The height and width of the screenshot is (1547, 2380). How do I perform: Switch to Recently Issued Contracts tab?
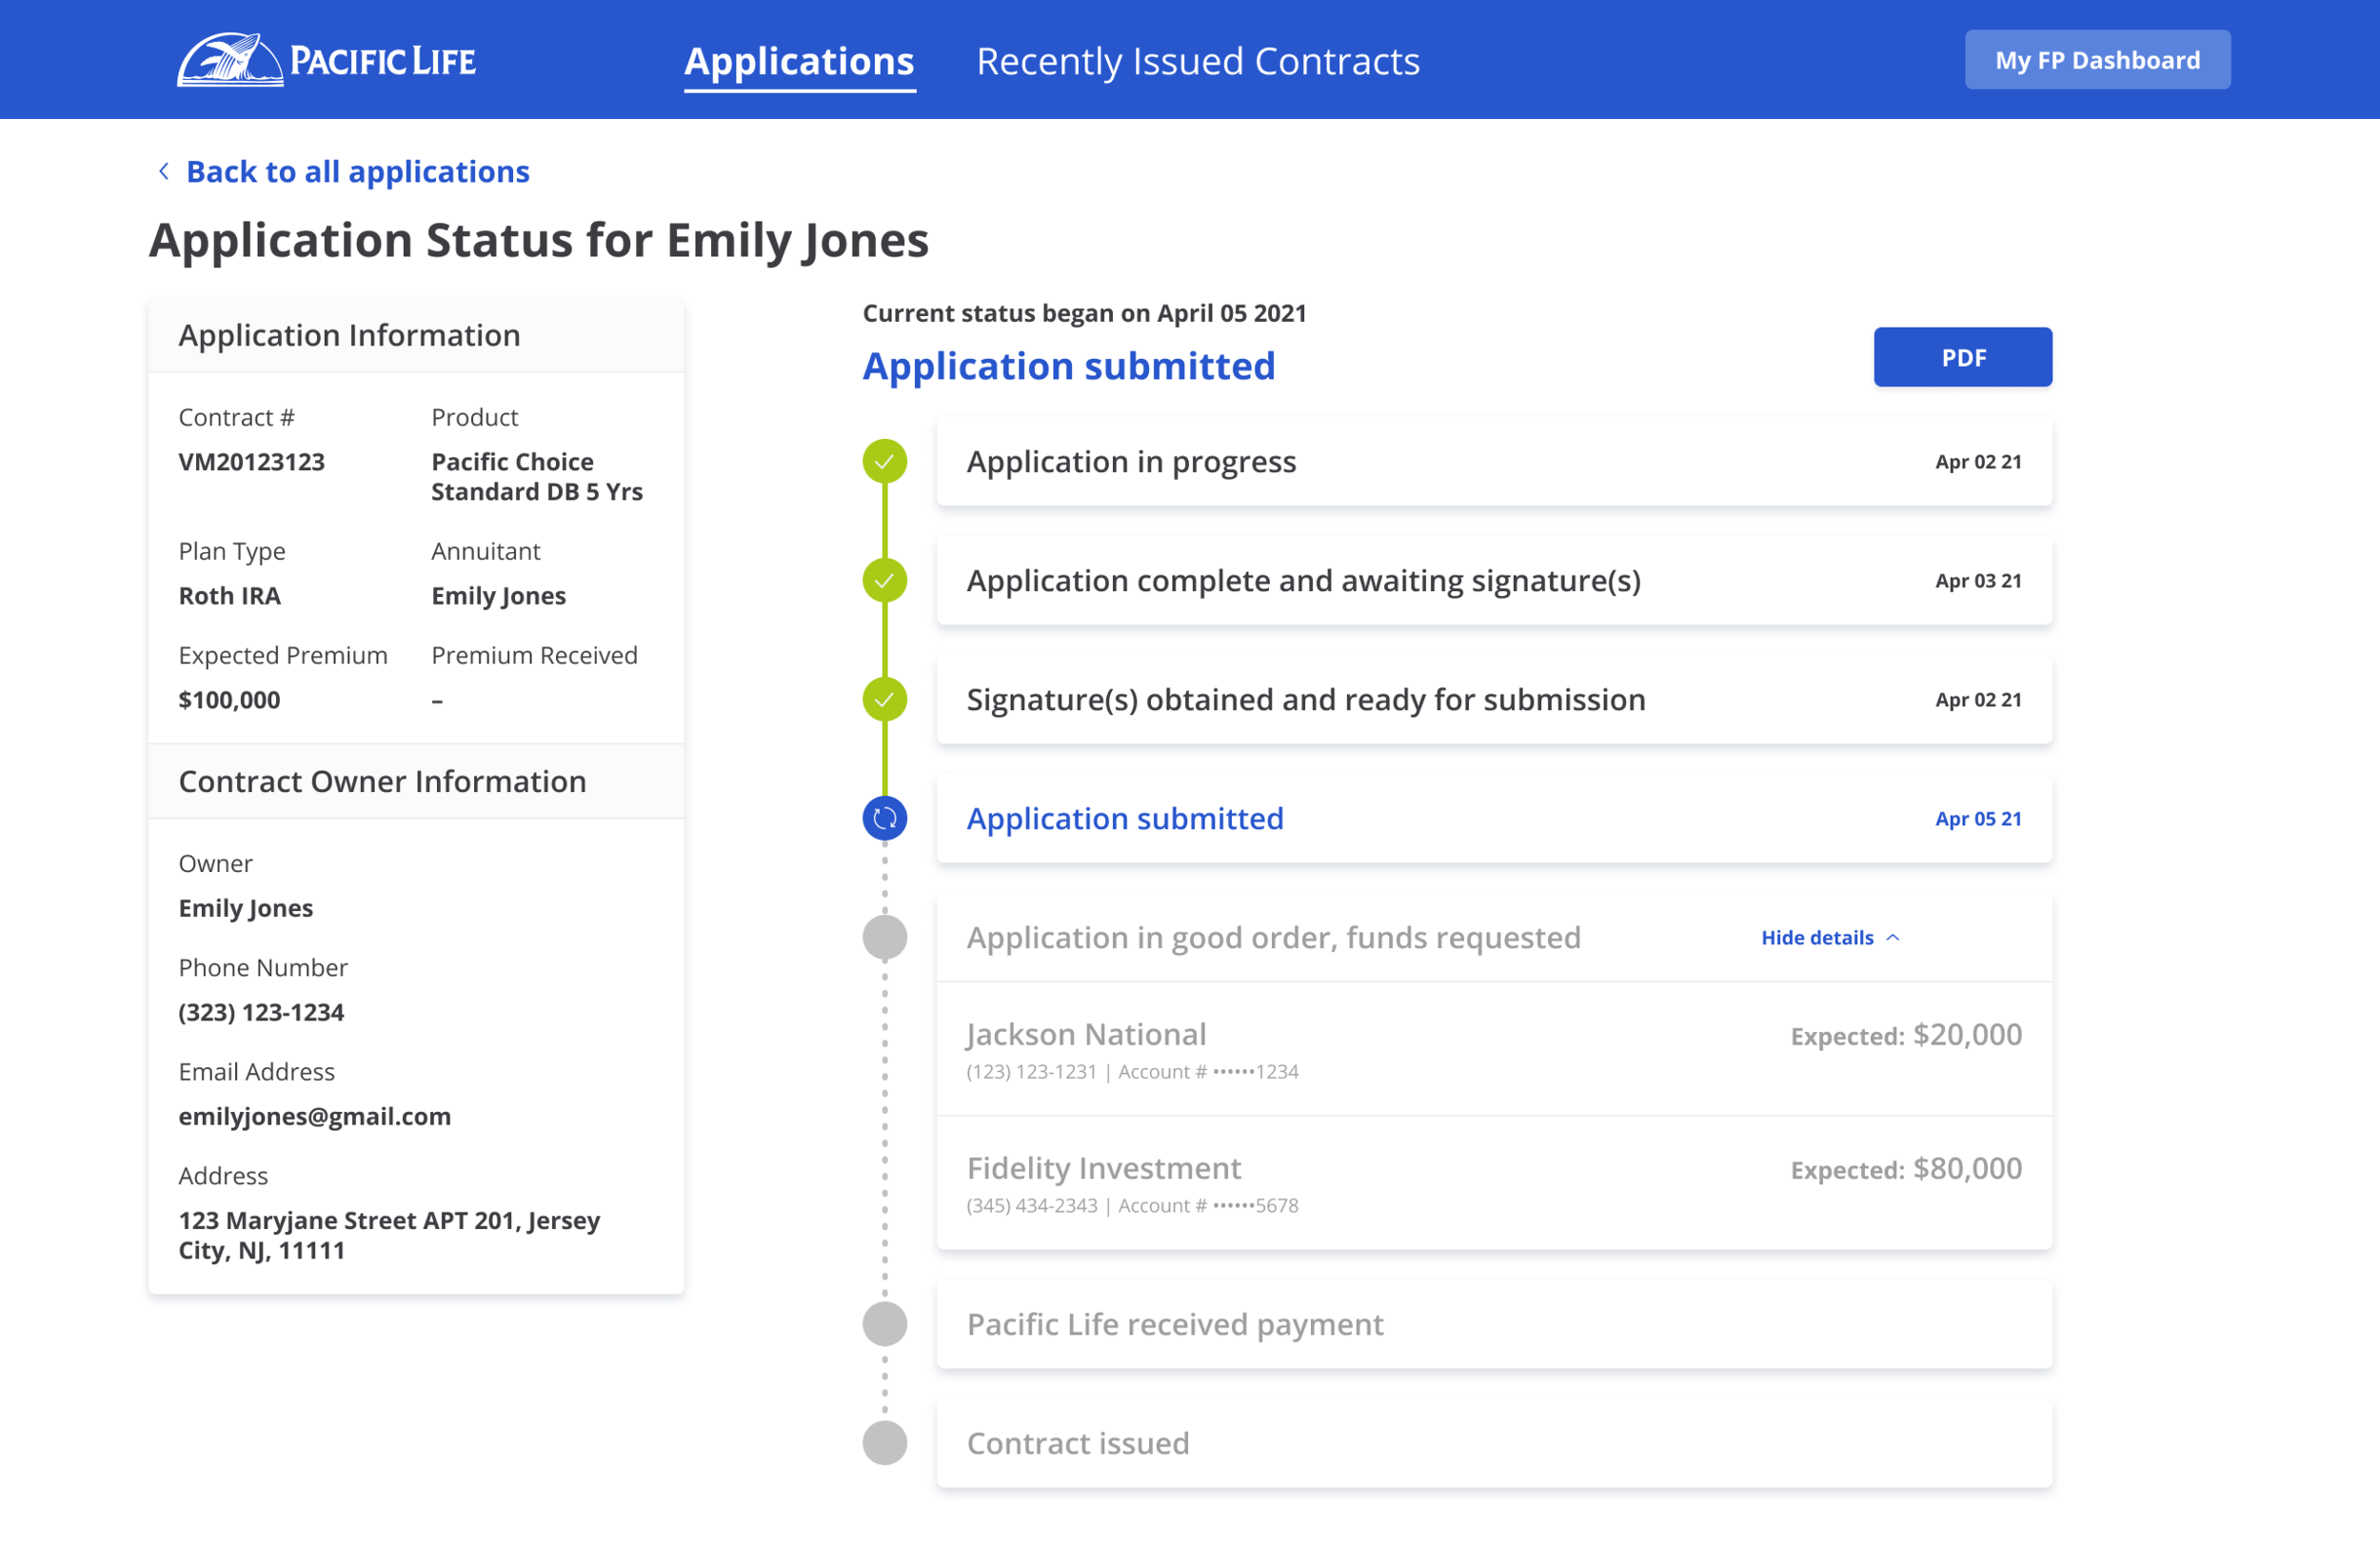click(1197, 62)
